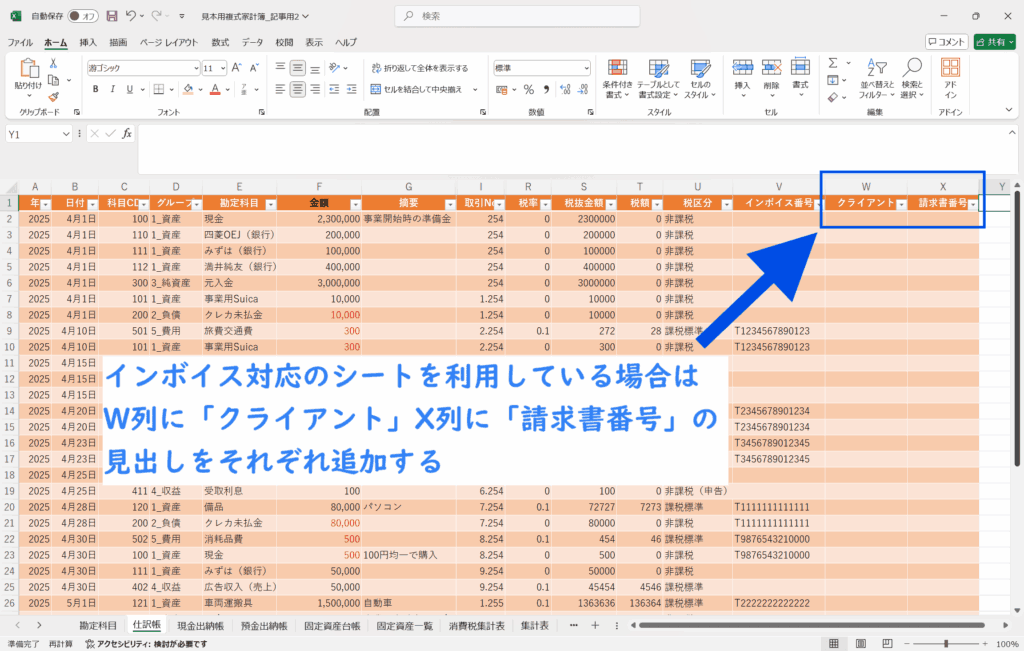Toggle Wrap Text for cells
Image resolution: width=1024 pixels, height=651 pixels.
tap(420, 68)
